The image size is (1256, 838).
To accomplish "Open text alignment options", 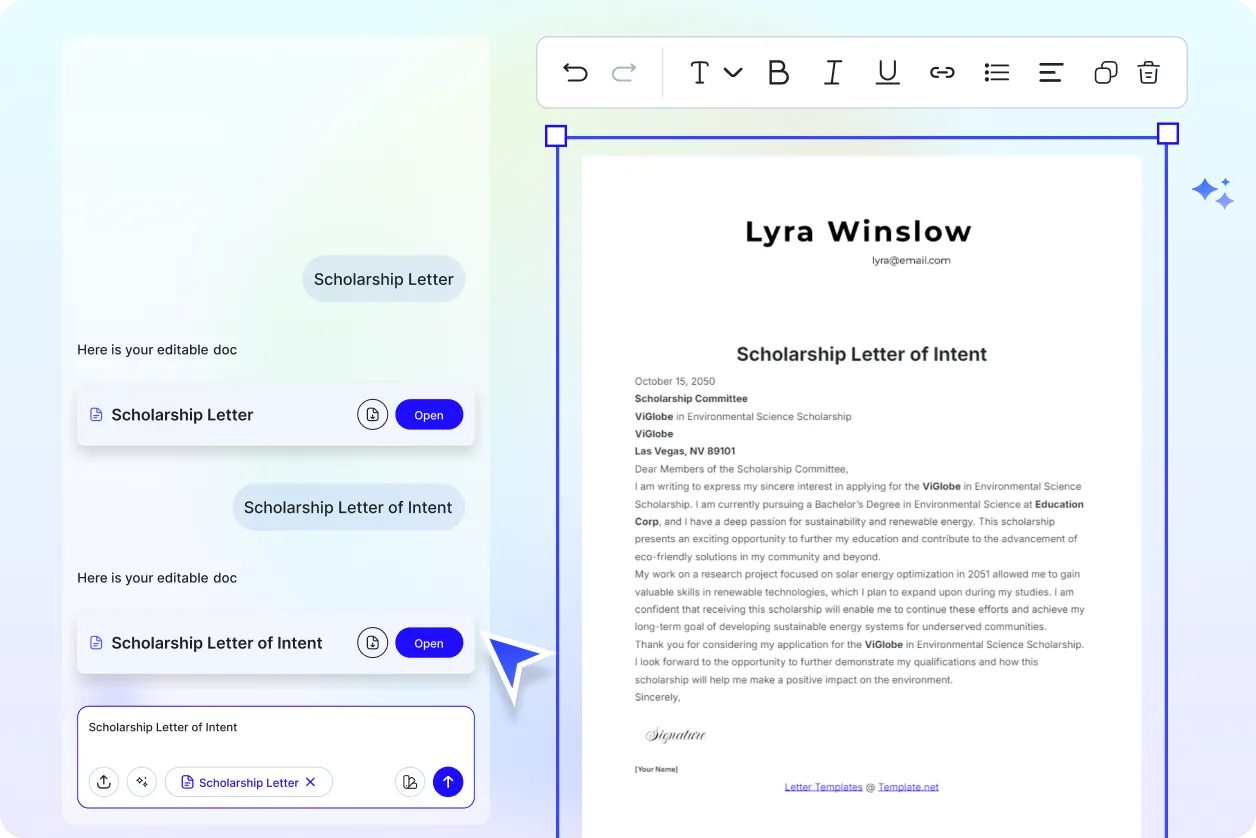I will [x=1050, y=72].
